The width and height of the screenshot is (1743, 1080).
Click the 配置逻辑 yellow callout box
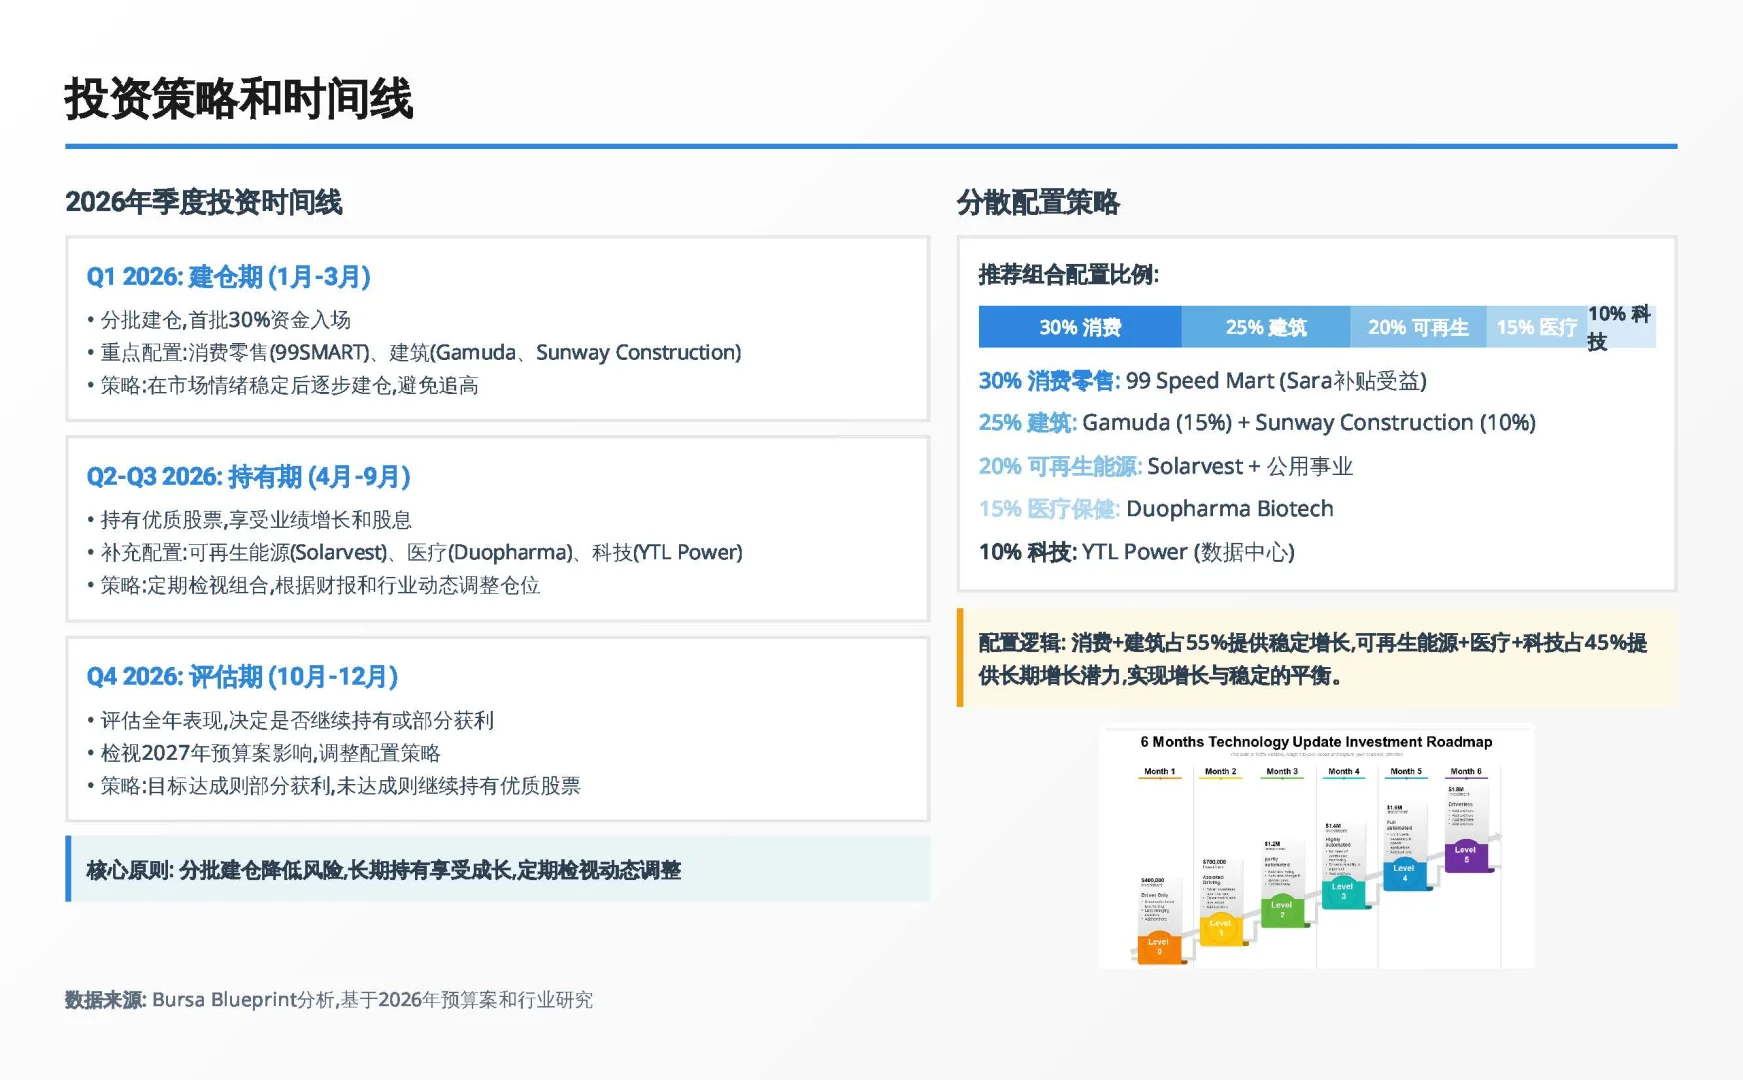pyautogui.click(x=1317, y=659)
